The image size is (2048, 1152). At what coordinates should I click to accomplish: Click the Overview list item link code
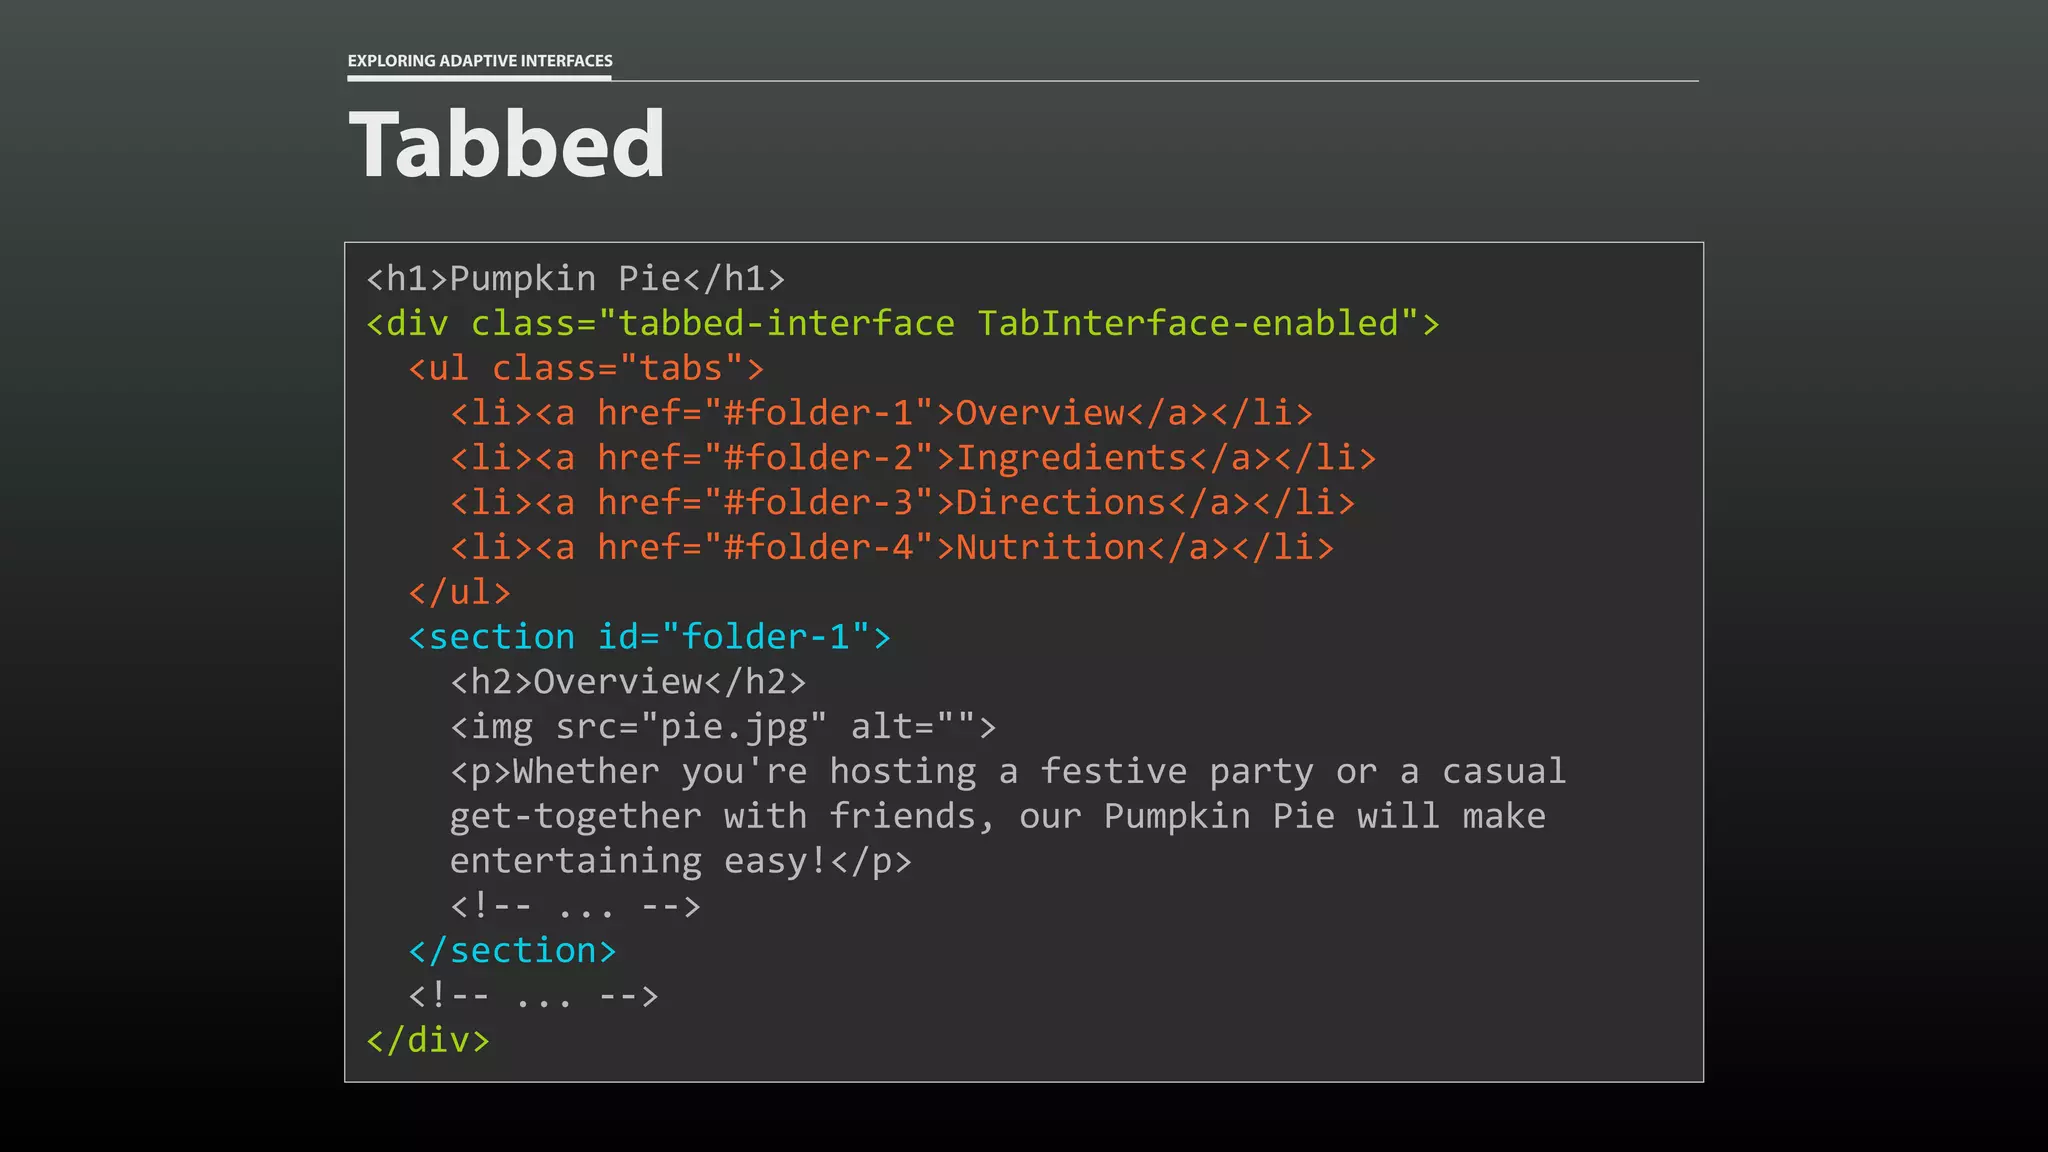(881, 413)
